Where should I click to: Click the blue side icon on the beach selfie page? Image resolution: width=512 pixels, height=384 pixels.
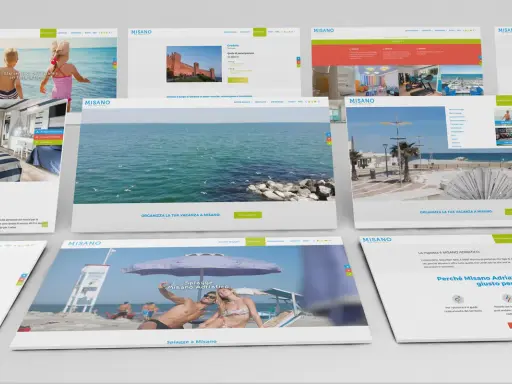tap(347, 267)
